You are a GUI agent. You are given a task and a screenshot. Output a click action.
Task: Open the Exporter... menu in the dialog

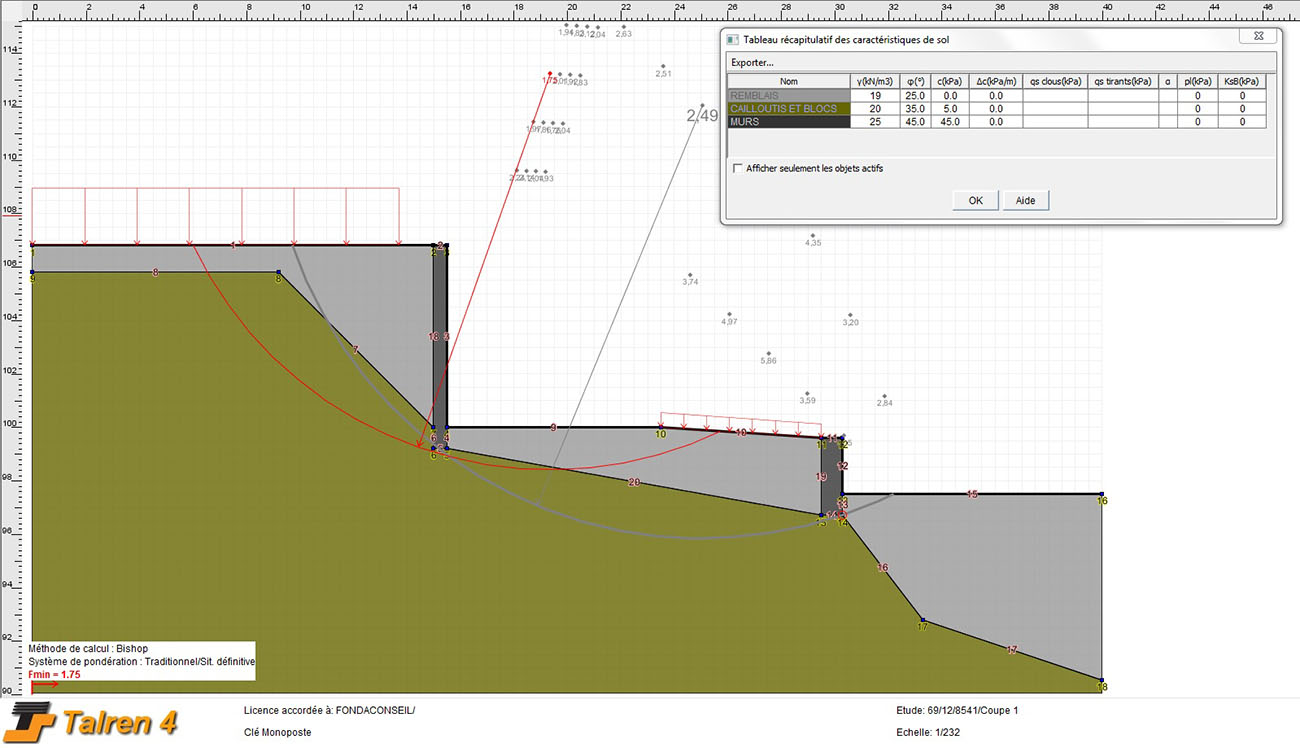click(x=752, y=63)
